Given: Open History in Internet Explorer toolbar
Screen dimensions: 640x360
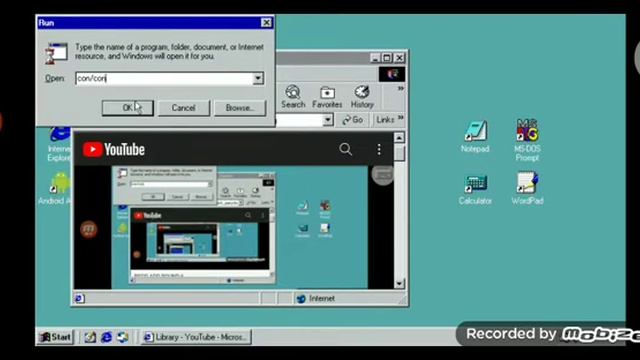Looking at the screenshot, I should [362, 97].
